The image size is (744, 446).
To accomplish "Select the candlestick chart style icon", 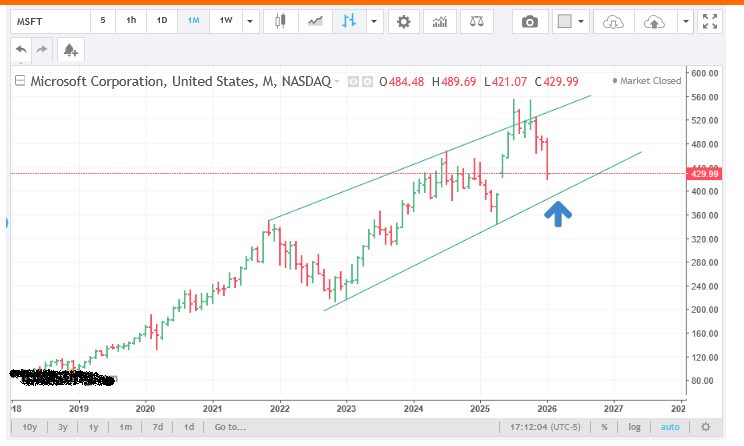I will click(x=280, y=21).
